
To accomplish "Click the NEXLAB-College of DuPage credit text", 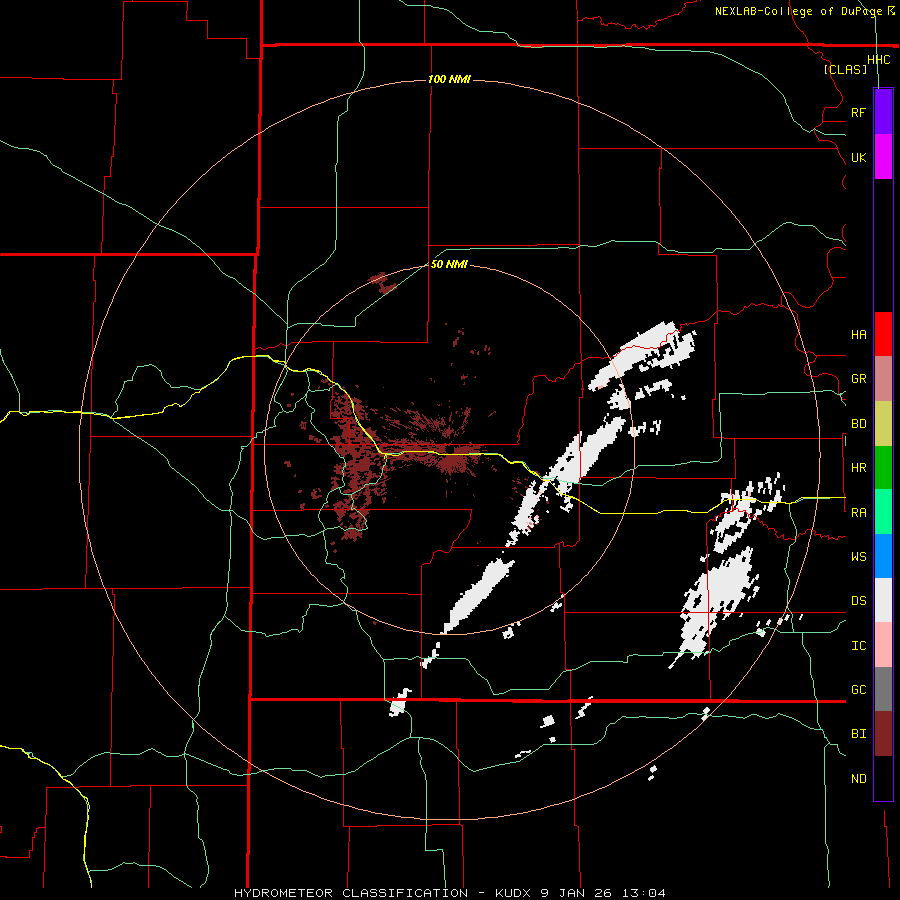I will click(800, 11).
